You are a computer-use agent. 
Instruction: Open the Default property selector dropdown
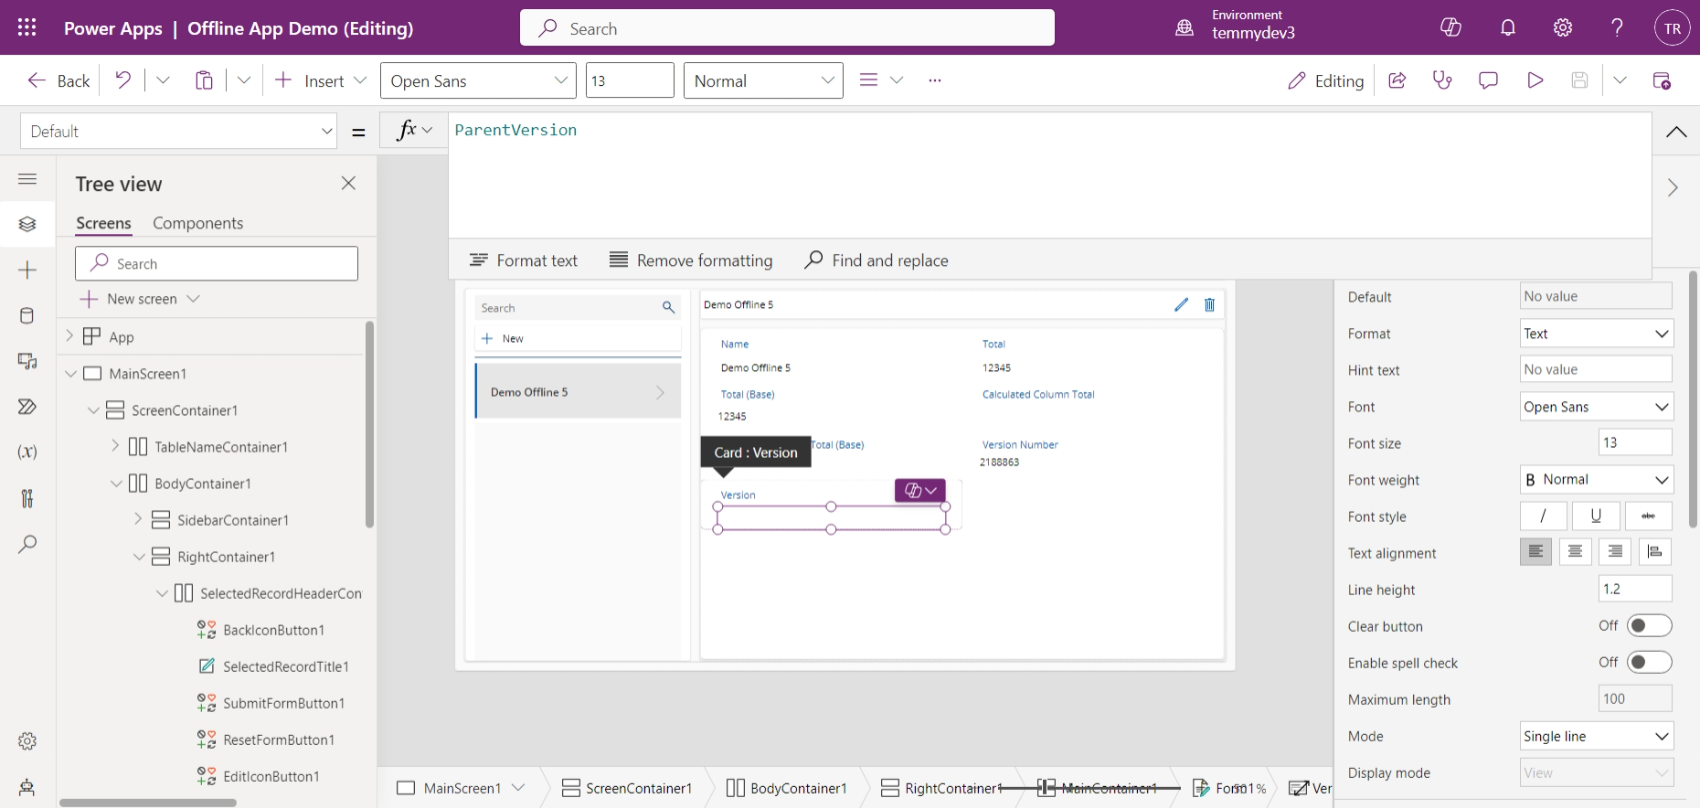179,131
